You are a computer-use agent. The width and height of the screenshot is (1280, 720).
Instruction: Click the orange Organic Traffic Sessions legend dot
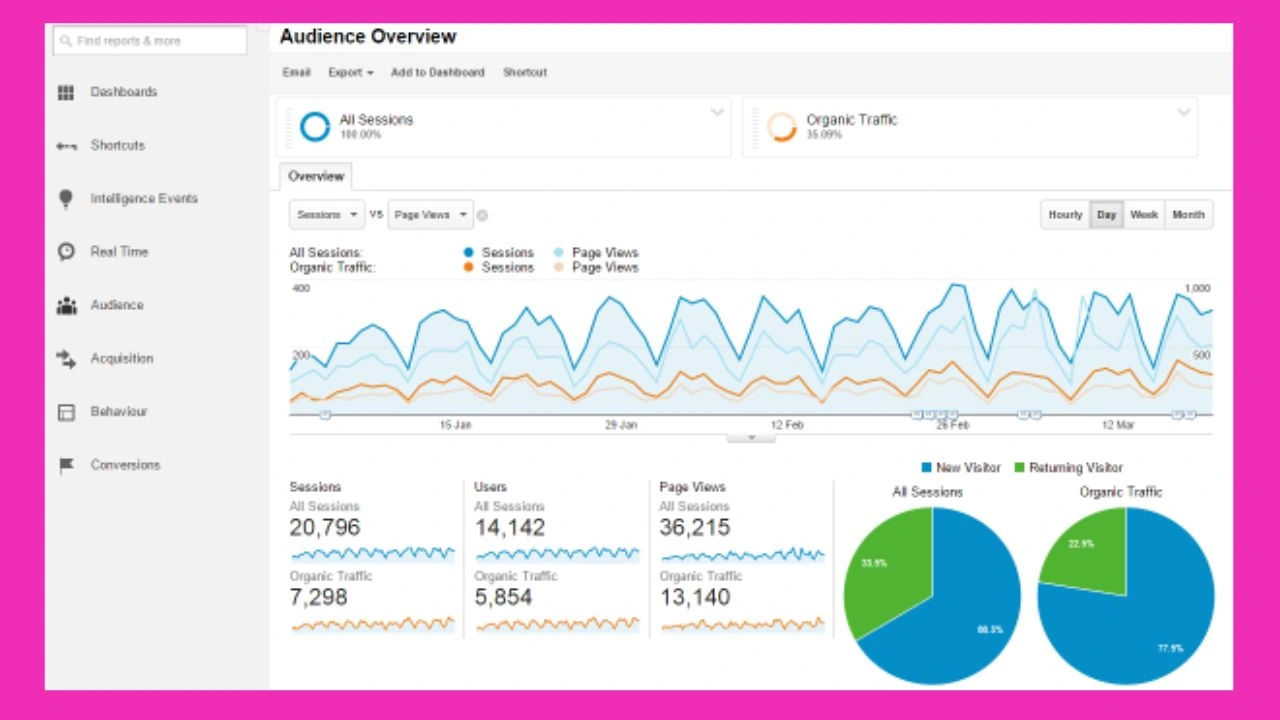tap(468, 268)
